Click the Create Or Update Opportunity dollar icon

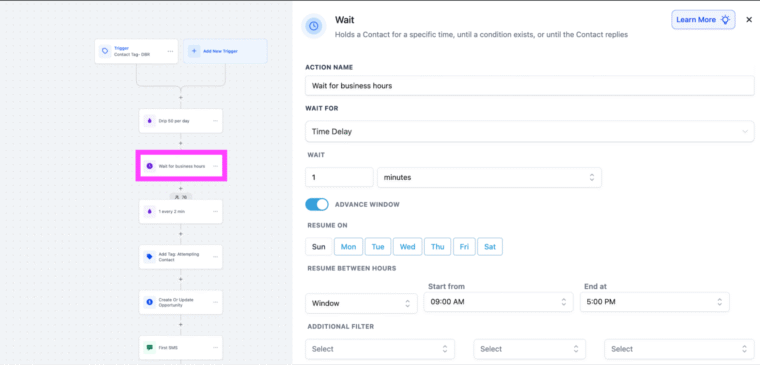[x=149, y=302]
